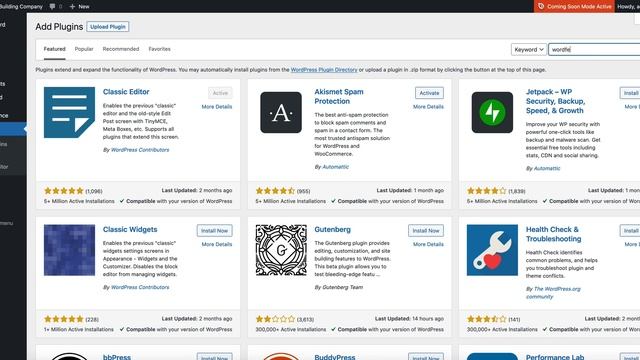Open More Details for Gutenberg

(x=428, y=244)
